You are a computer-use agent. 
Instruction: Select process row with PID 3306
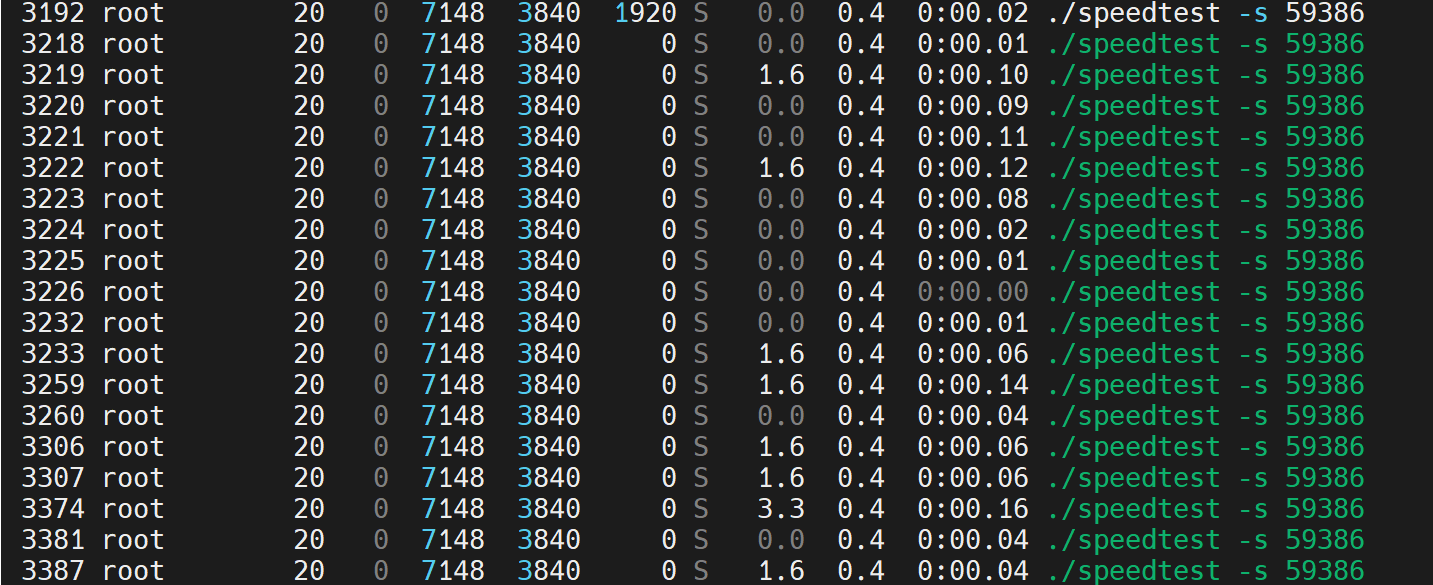pyautogui.click(x=53, y=447)
